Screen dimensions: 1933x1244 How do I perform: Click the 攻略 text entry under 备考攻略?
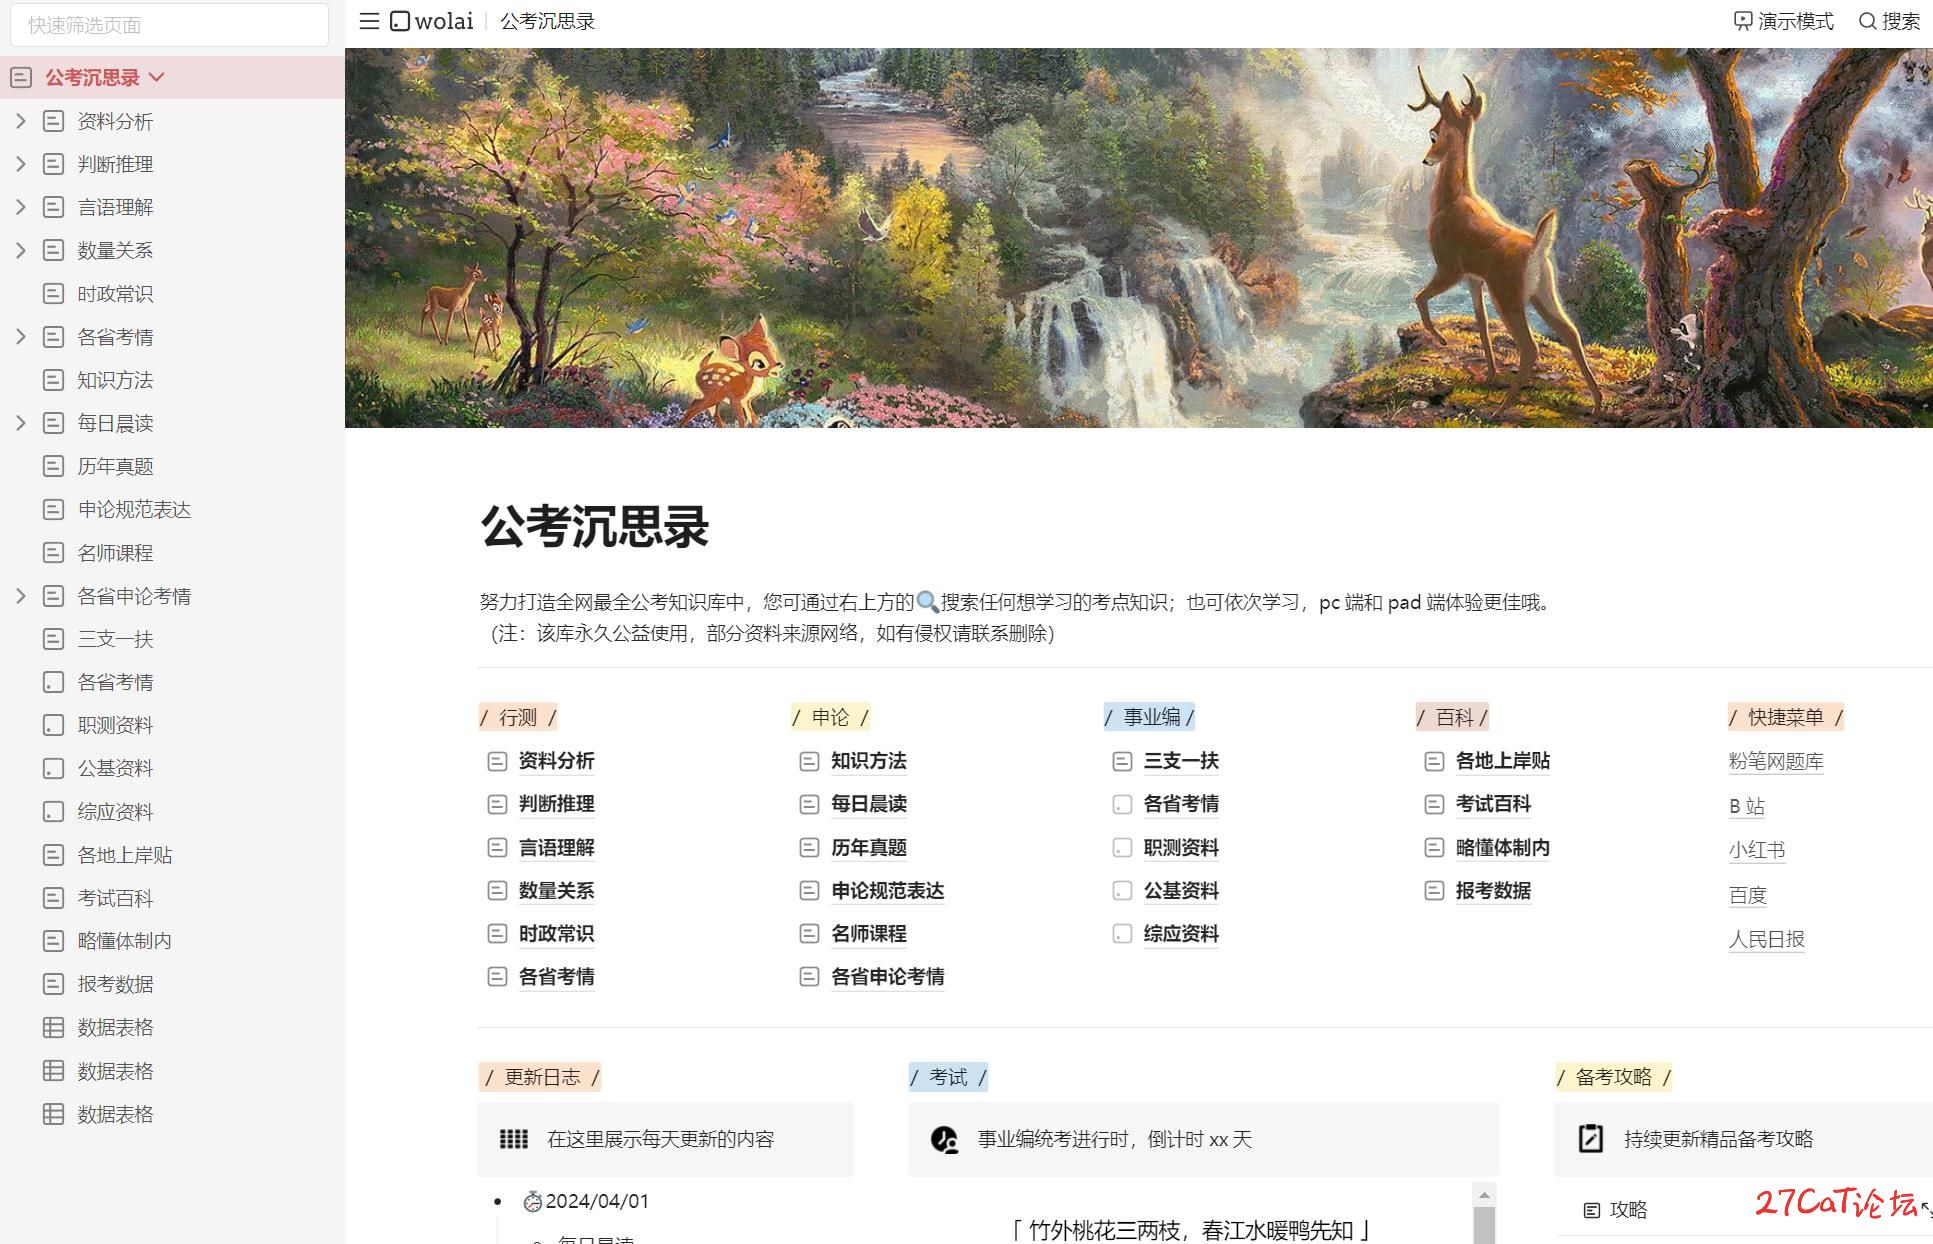1628,1210
